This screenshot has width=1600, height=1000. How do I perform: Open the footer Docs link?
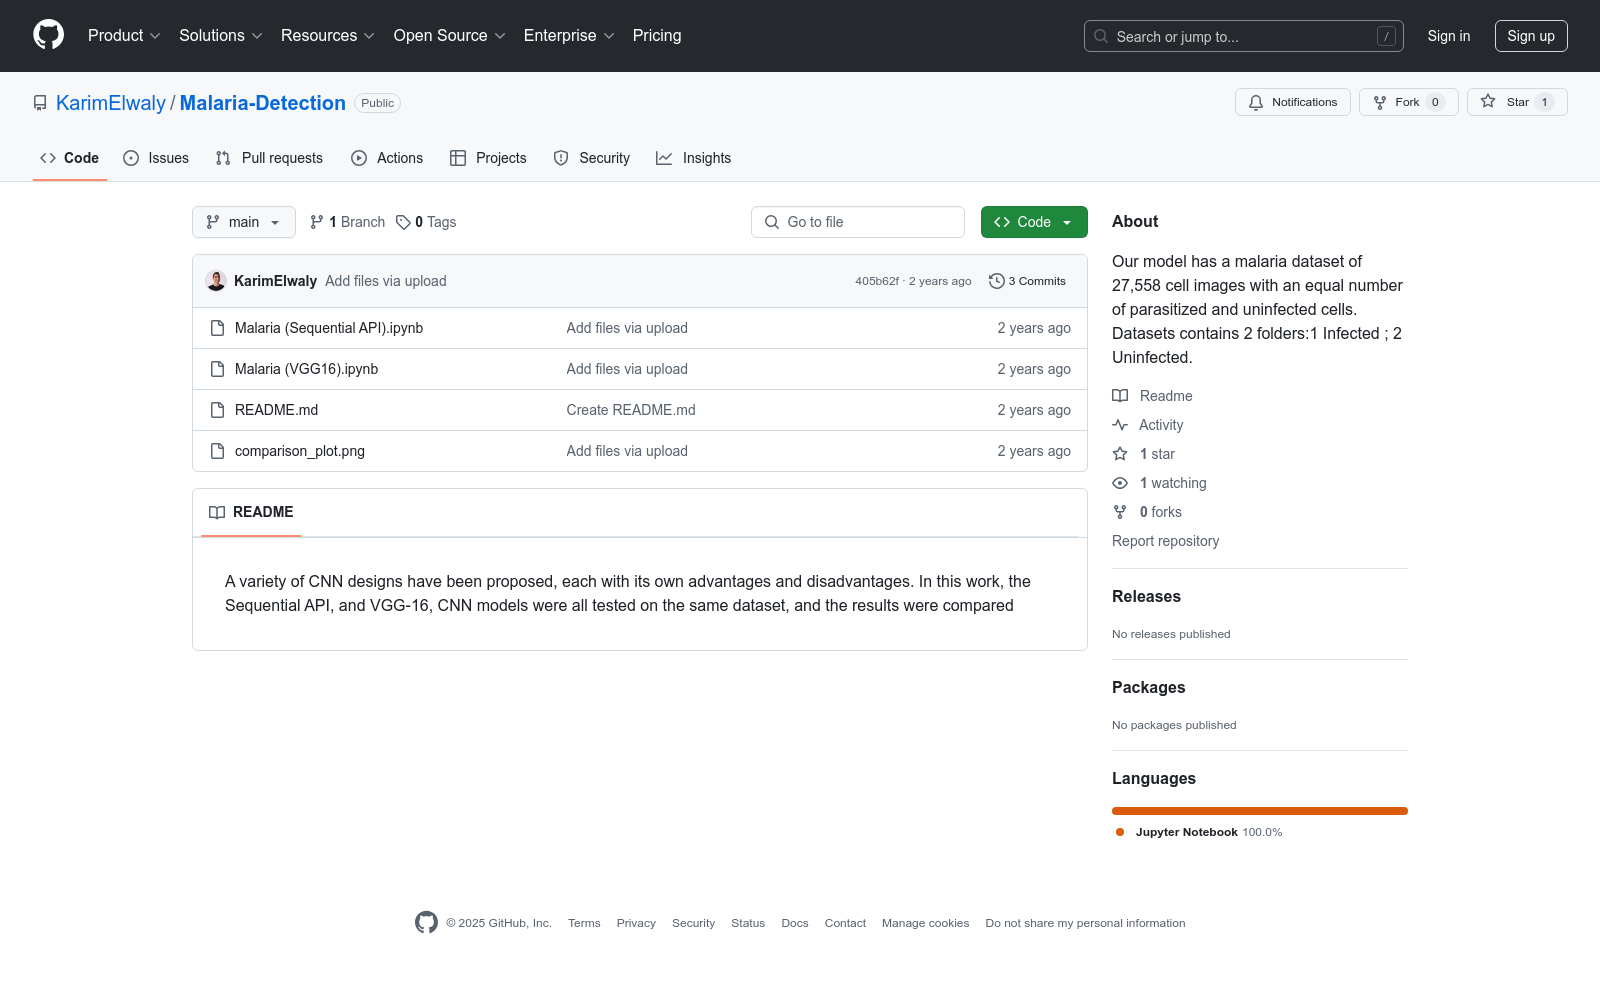tap(795, 923)
